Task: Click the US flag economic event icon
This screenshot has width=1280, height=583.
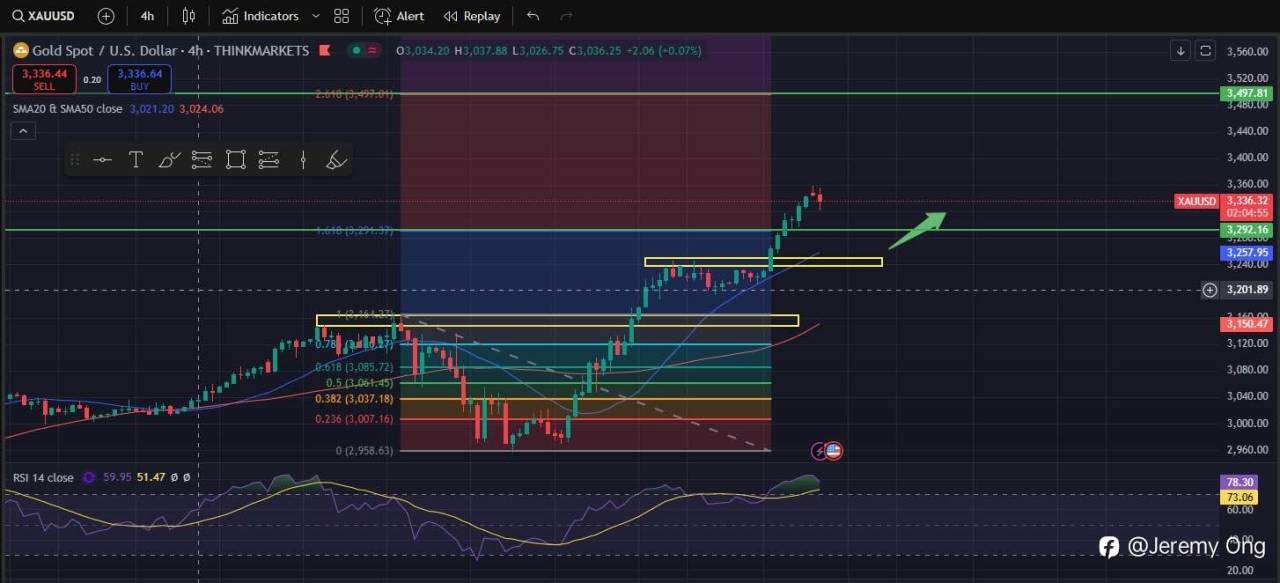Action: pos(834,451)
